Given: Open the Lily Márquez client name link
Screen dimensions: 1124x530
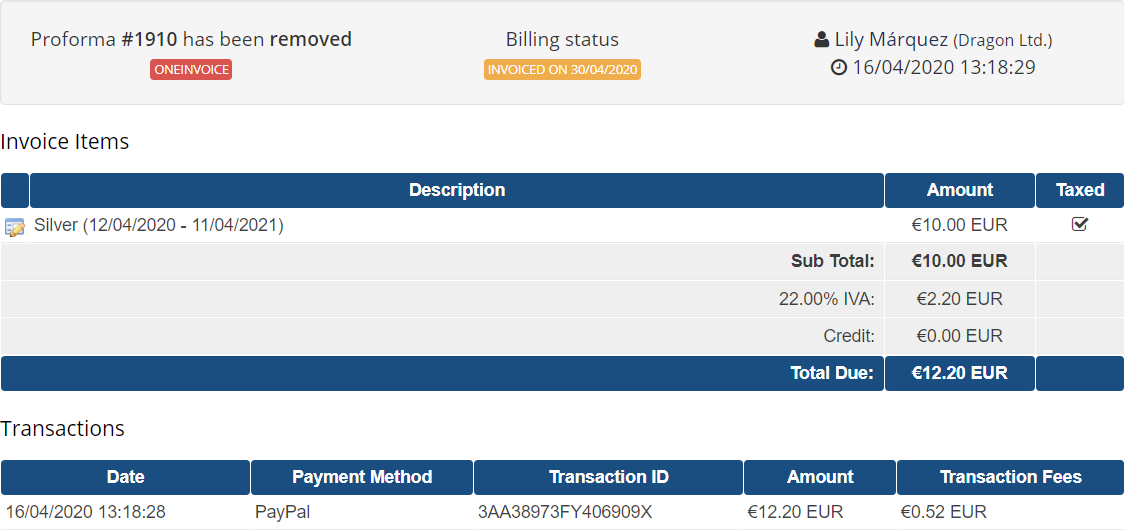Looking at the screenshot, I should [x=891, y=40].
